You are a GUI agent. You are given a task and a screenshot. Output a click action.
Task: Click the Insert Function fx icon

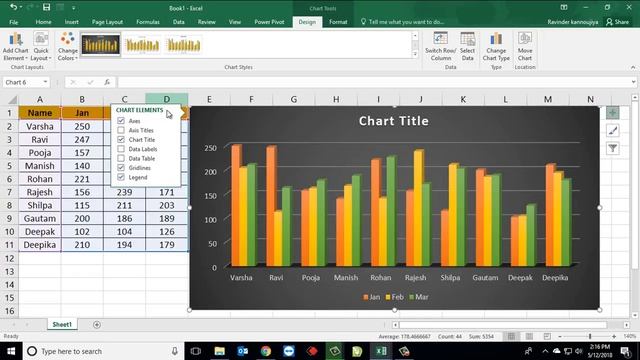click(107, 82)
